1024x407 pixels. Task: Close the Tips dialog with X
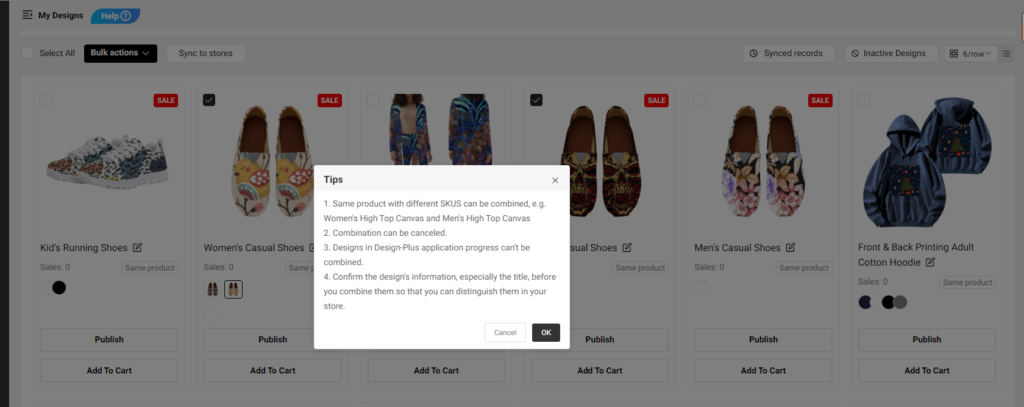pos(555,180)
